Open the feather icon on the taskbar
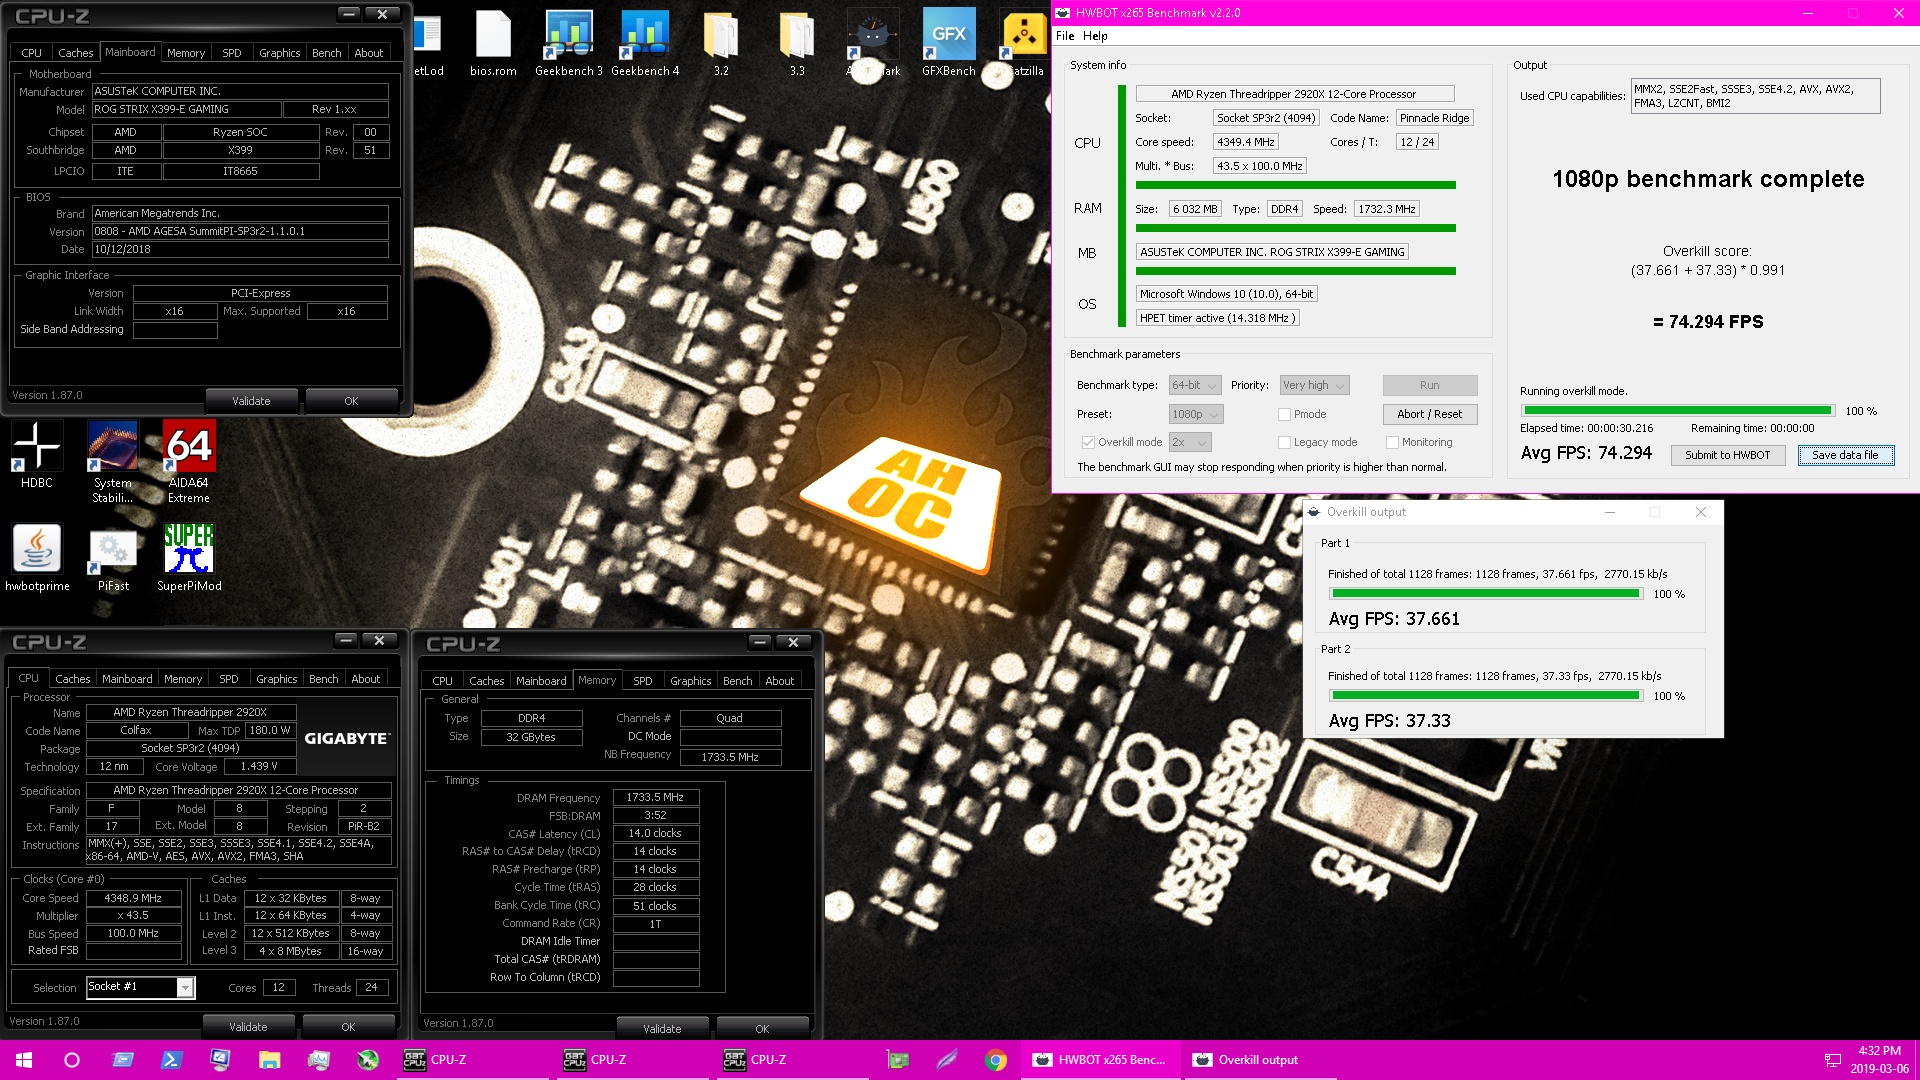Viewport: 1920px width, 1080px height. tap(947, 1060)
